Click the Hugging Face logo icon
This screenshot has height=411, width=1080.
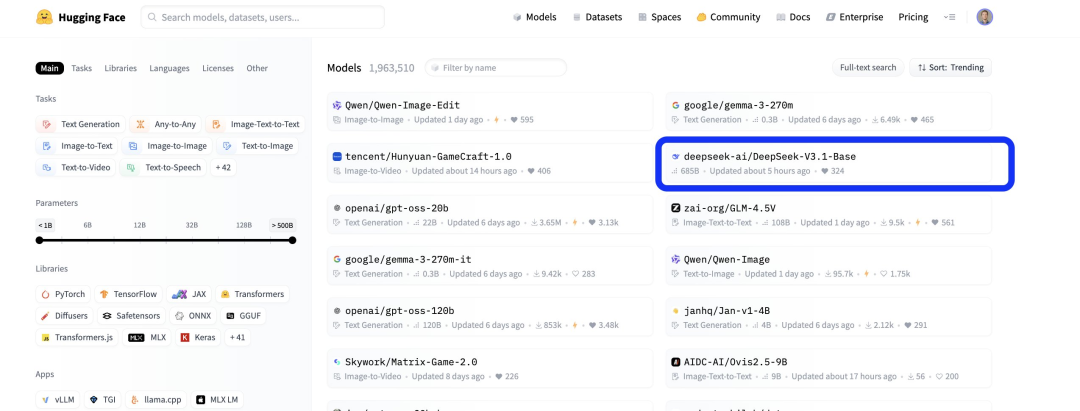point(44,17)
